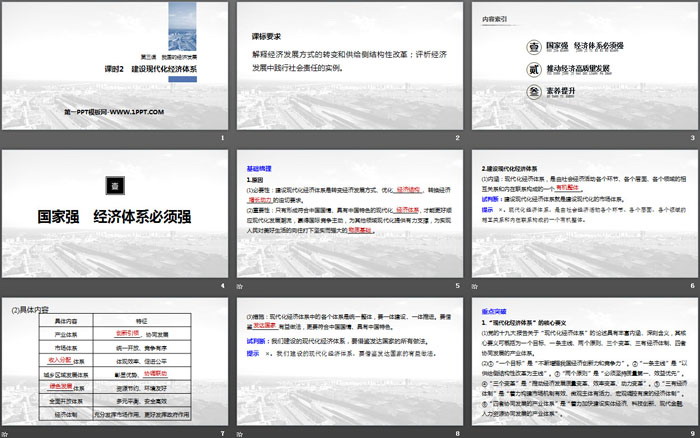Select slide 6 about 建设现代化经济体系
This screenshot has width=700, height=438.
585,214
